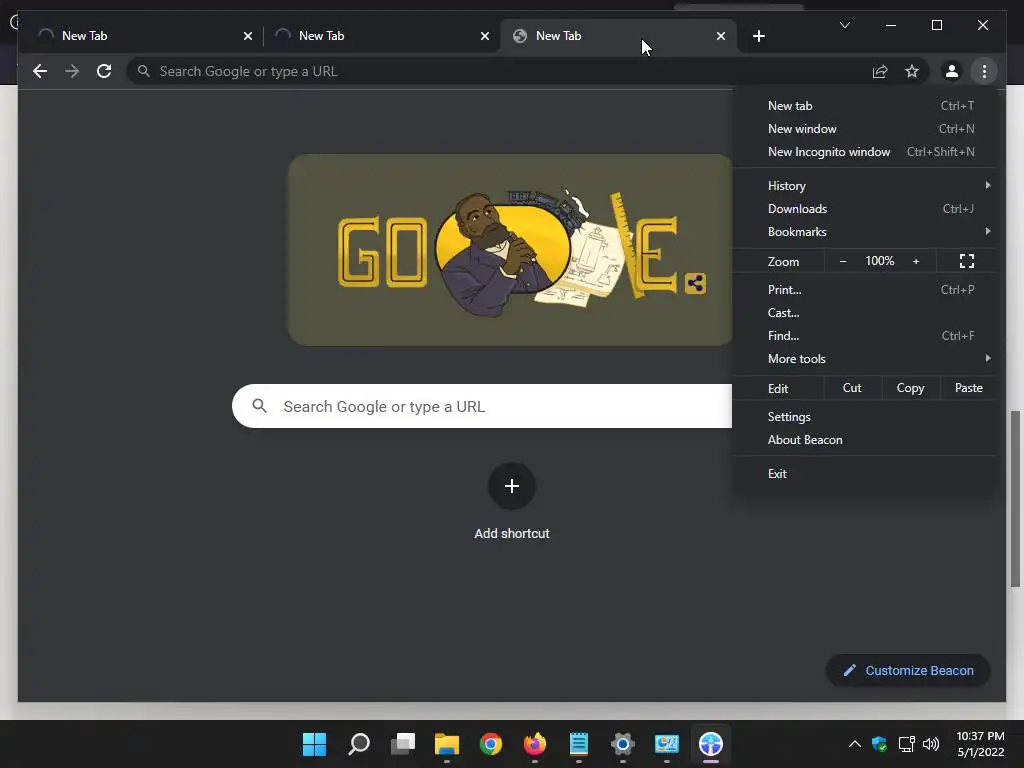
Task: Close the second New Tab
Action: 485,36
